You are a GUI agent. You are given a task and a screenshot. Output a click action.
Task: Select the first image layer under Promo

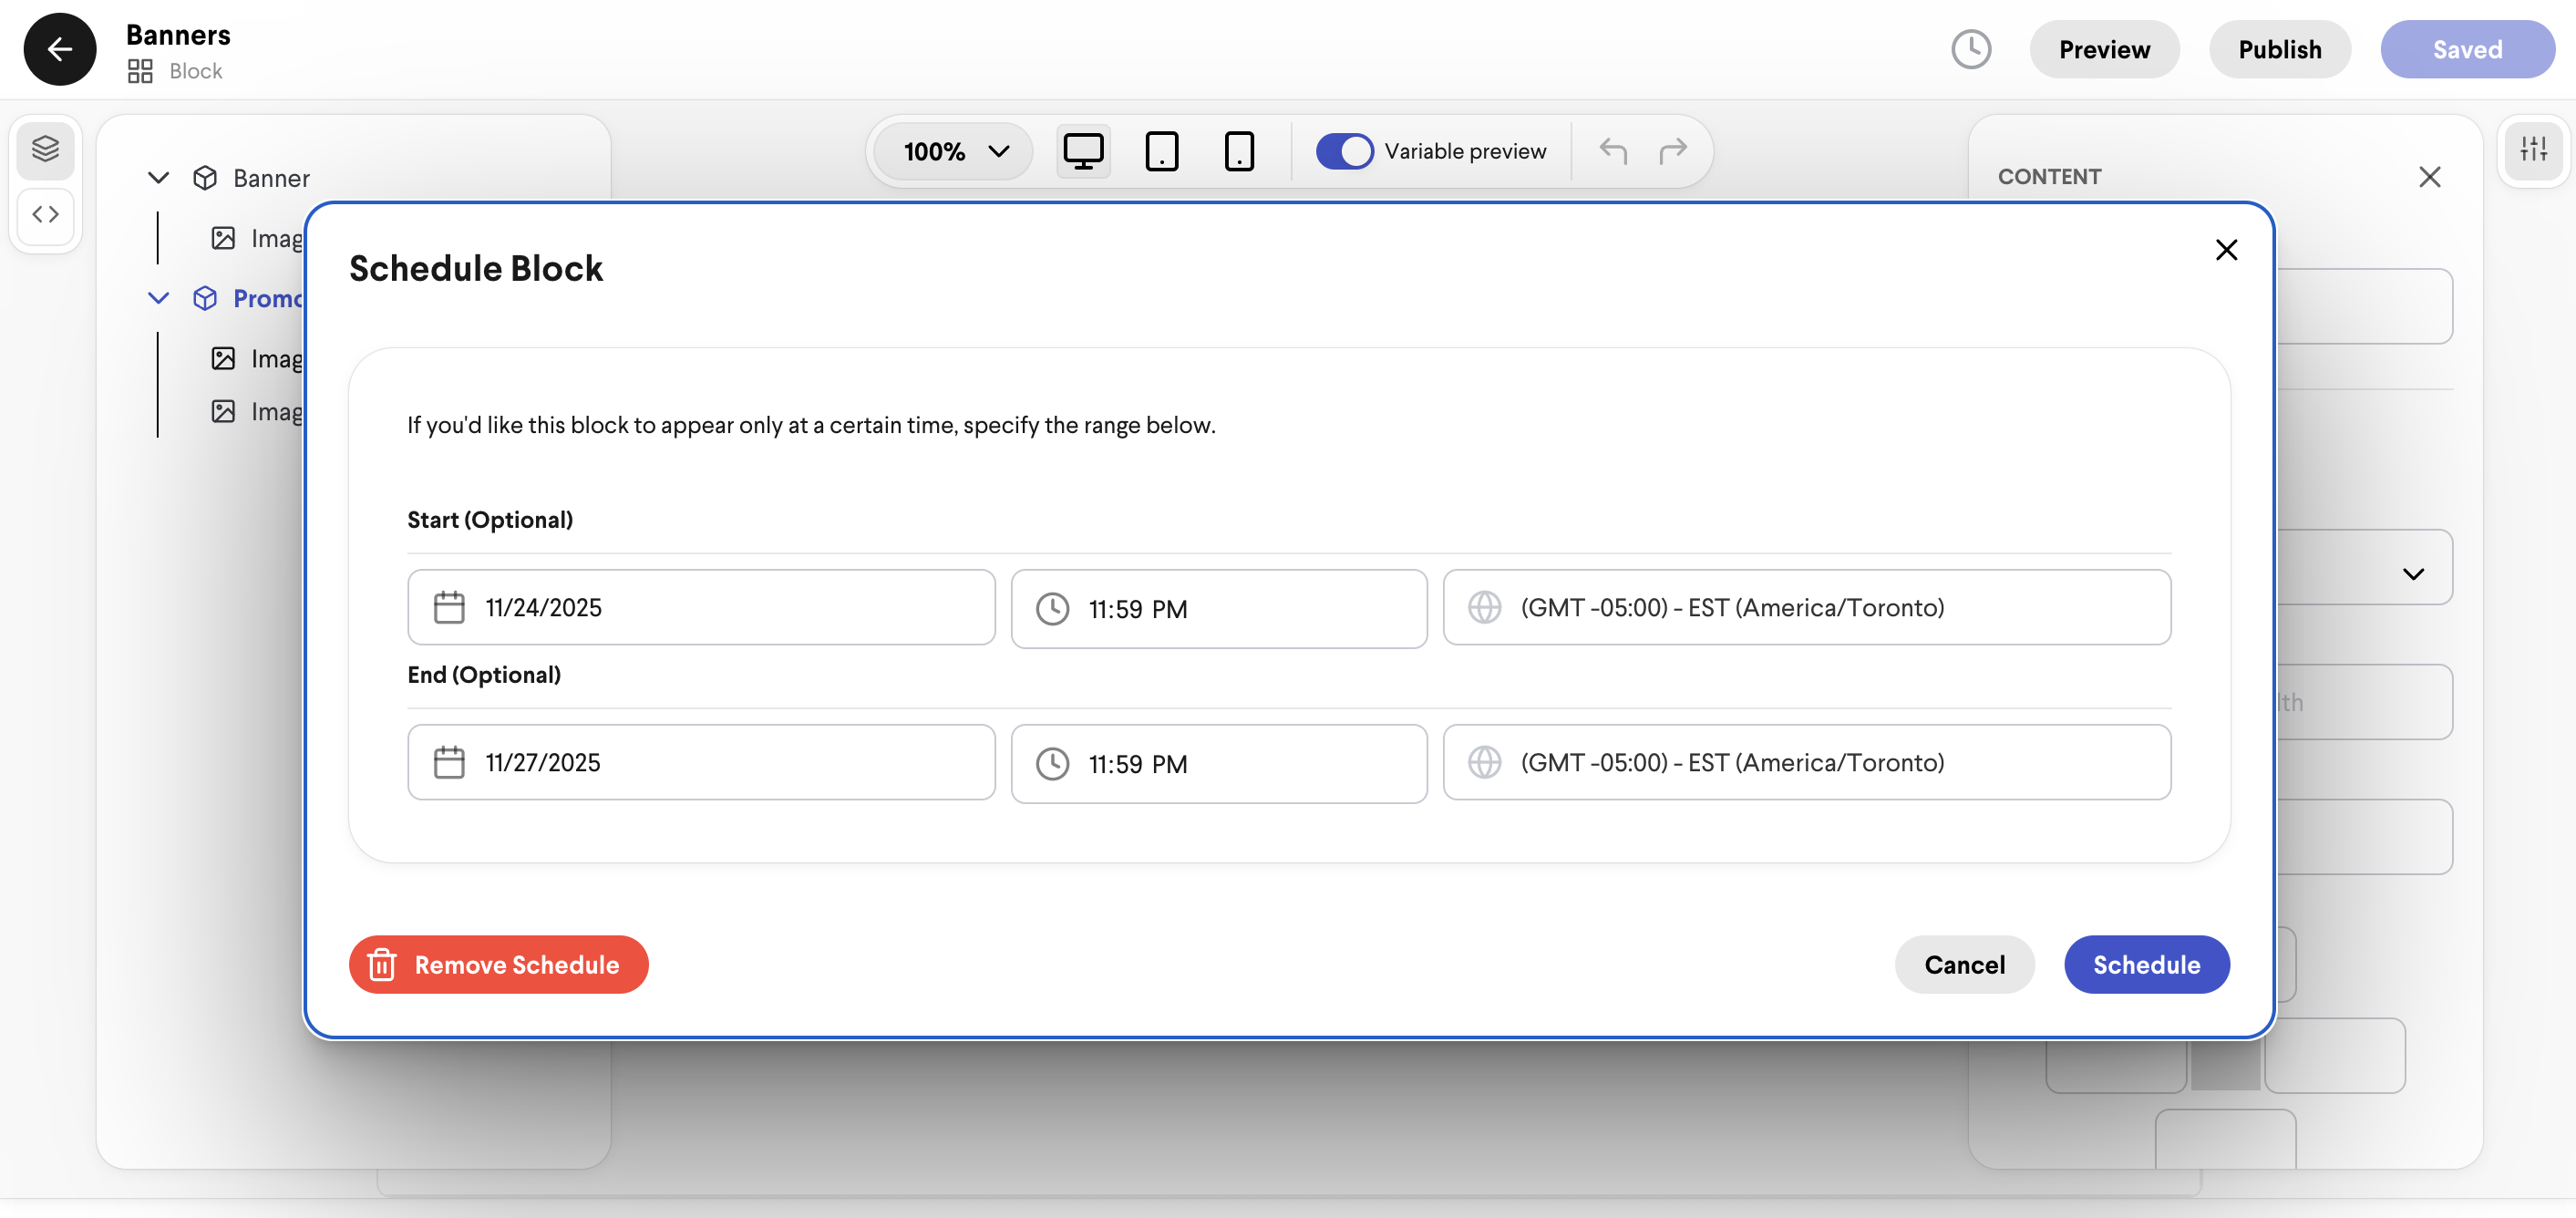pos(258,358)
